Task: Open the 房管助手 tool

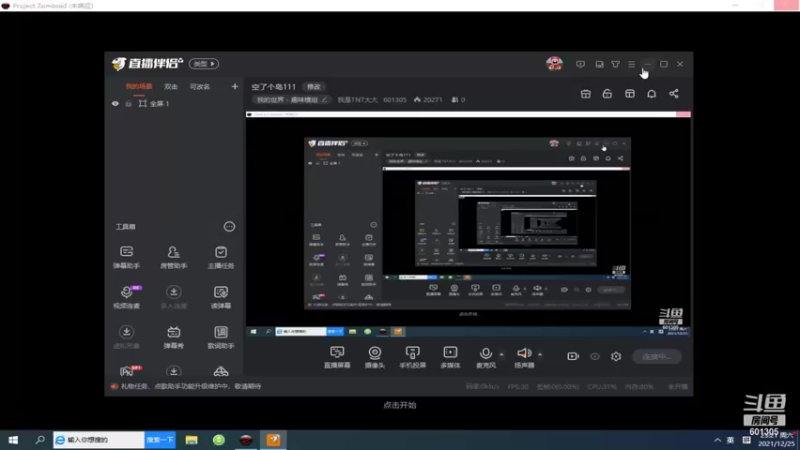Action: [173, 257]
